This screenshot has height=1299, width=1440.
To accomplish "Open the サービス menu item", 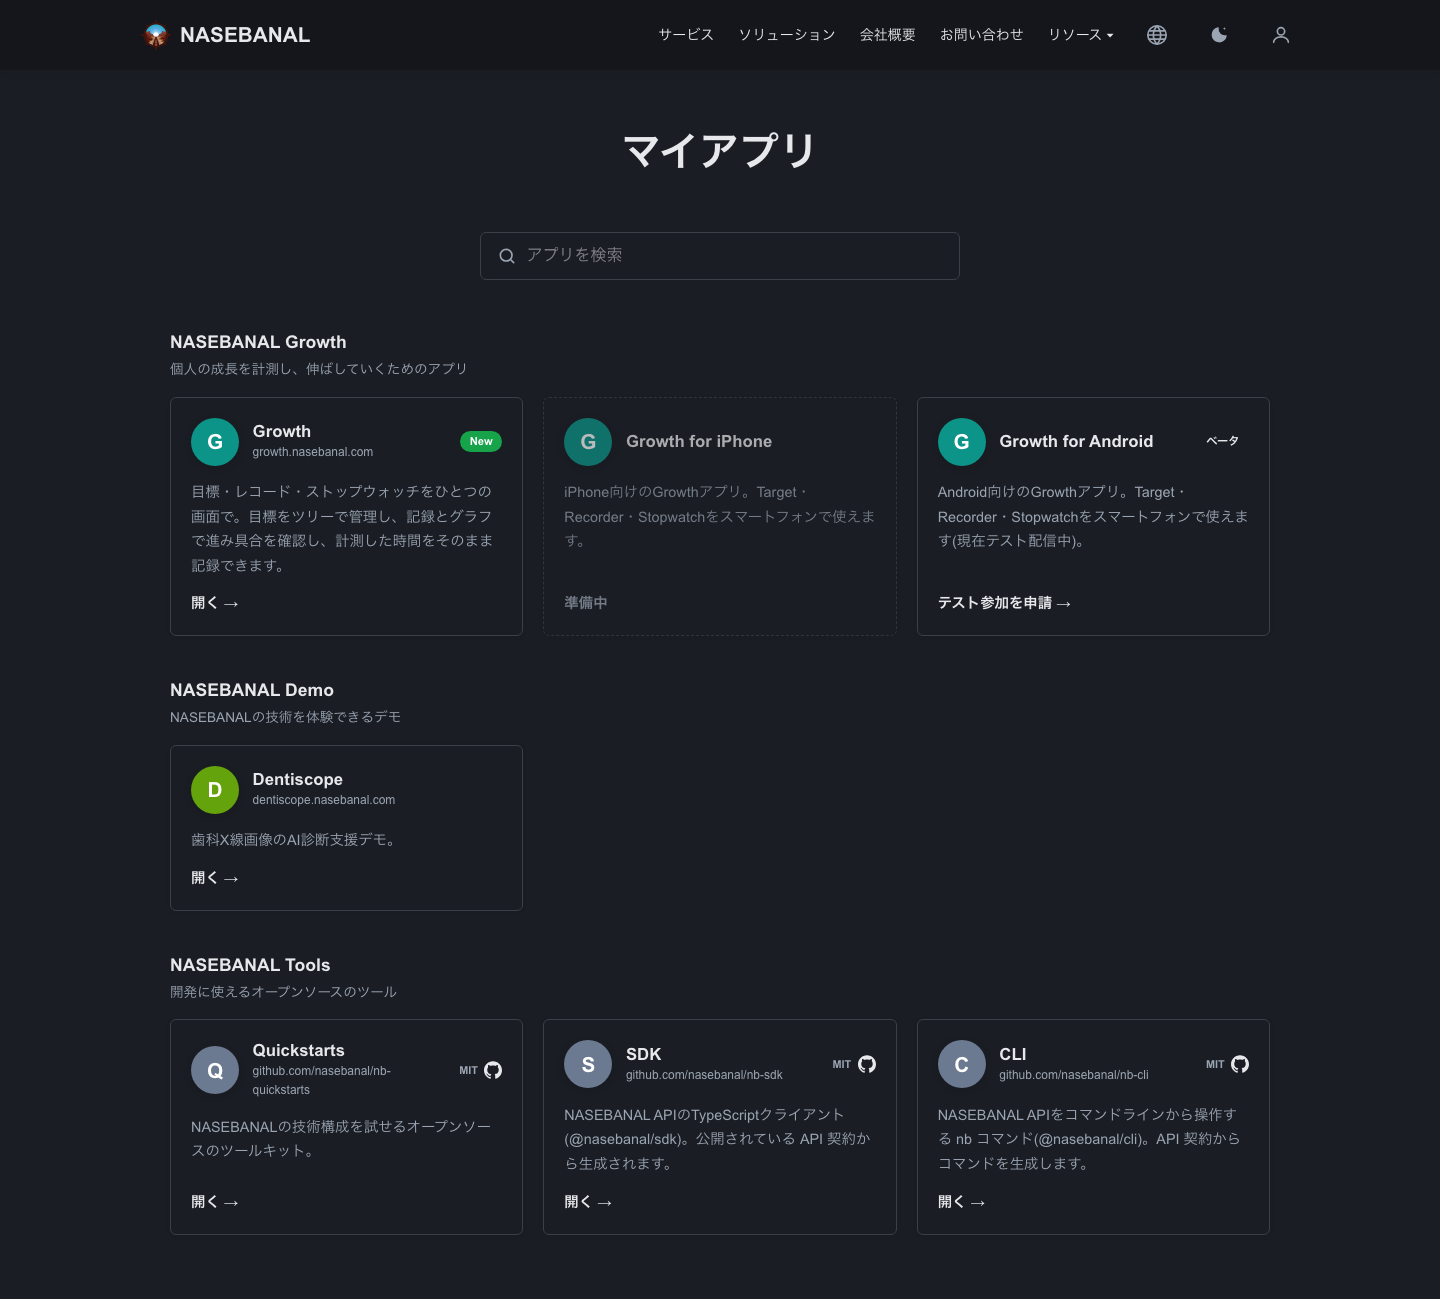I will 686,35.
